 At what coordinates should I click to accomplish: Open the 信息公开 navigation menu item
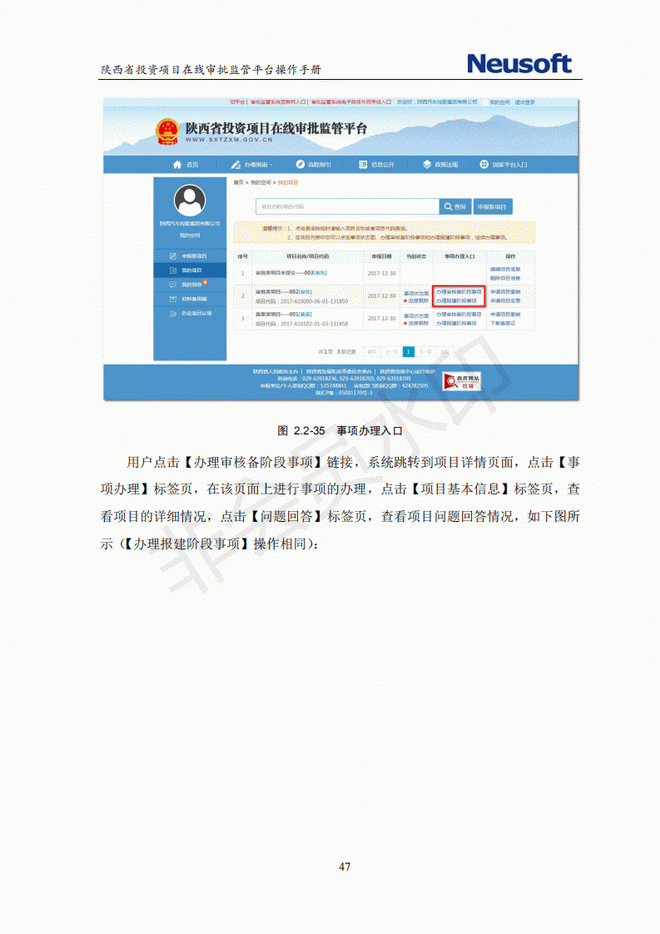383,164
